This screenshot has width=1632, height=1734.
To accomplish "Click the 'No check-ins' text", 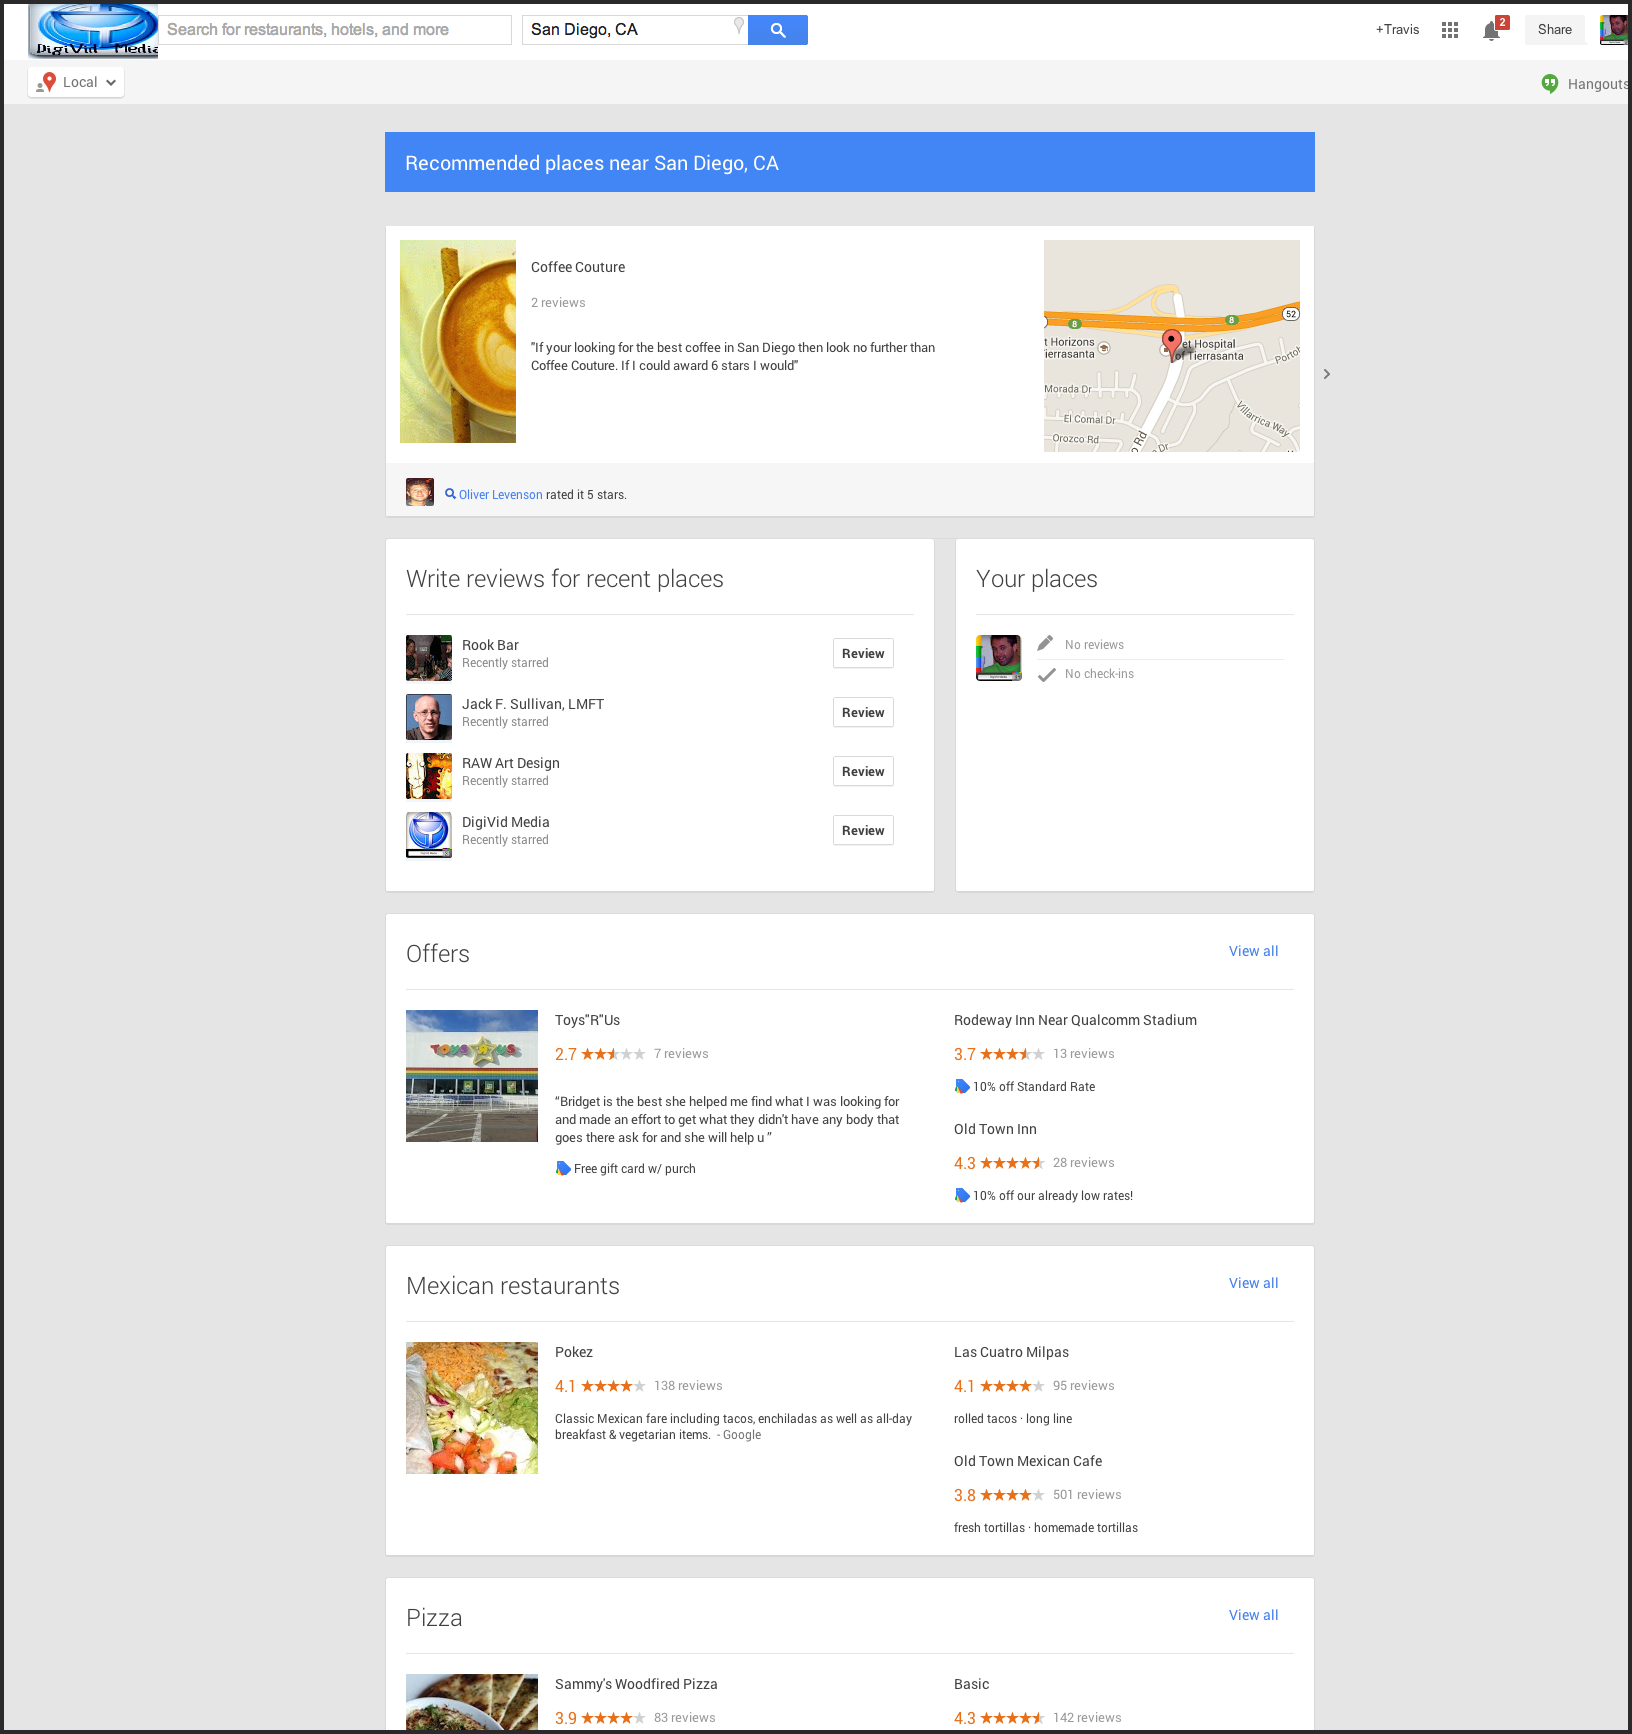I will tap(1099, 674).
